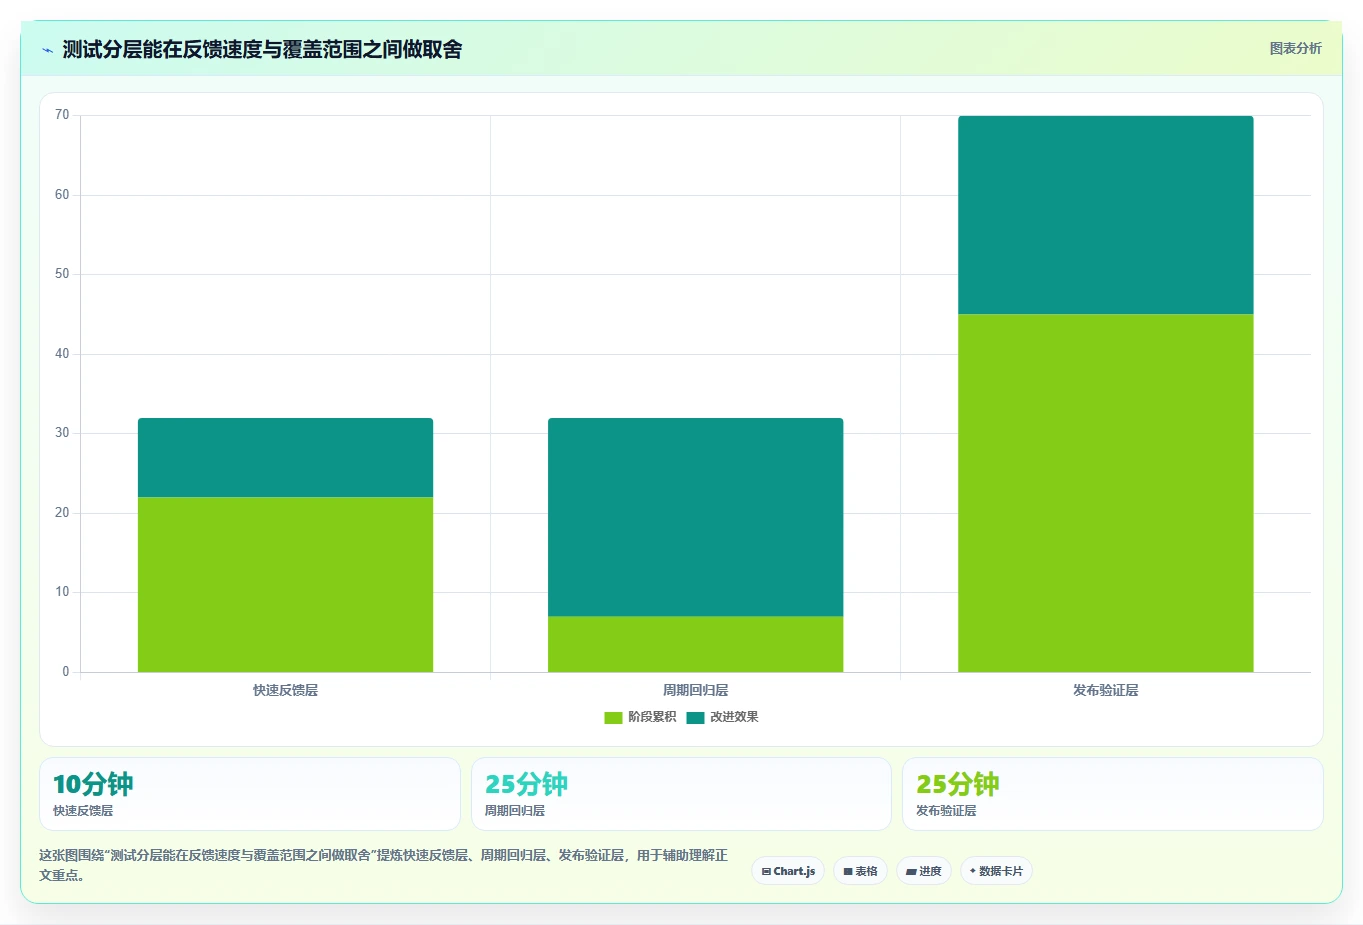Click the green 阶段累积 segment of 周期回归层 bar

pyautogui.click(x=695, y=644)
